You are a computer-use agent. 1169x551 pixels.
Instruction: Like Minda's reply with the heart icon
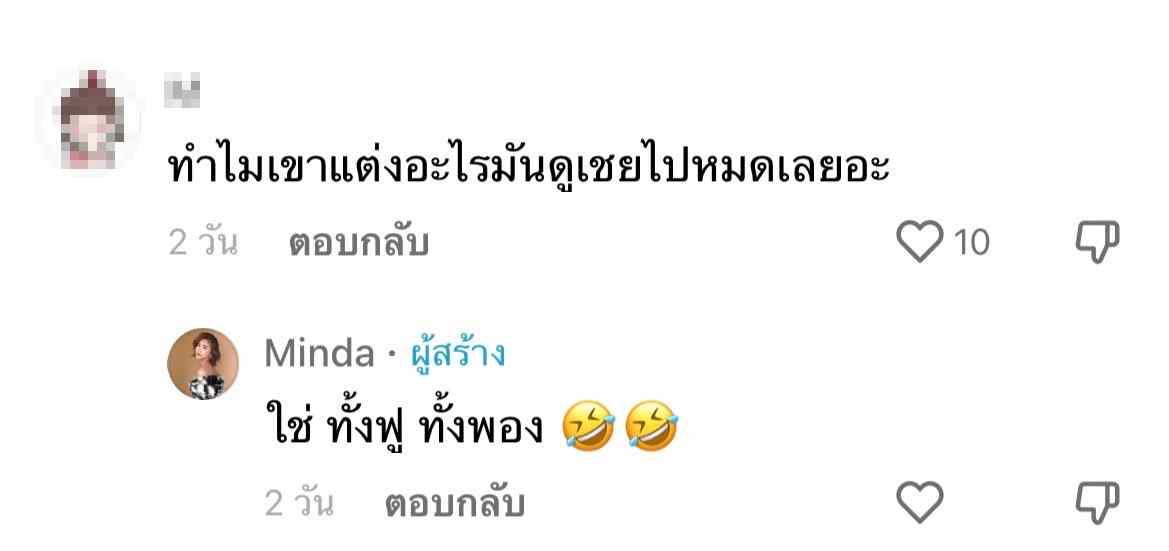pyautogui.click(x=919, y=501)
